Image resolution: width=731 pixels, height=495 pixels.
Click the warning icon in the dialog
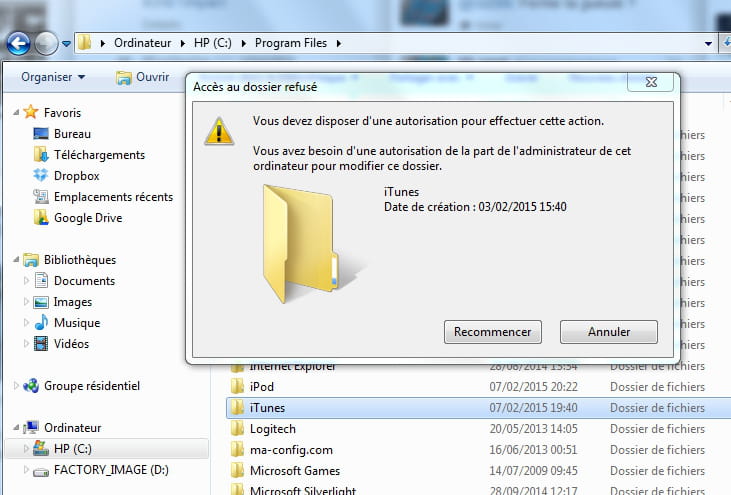[219, 131]
